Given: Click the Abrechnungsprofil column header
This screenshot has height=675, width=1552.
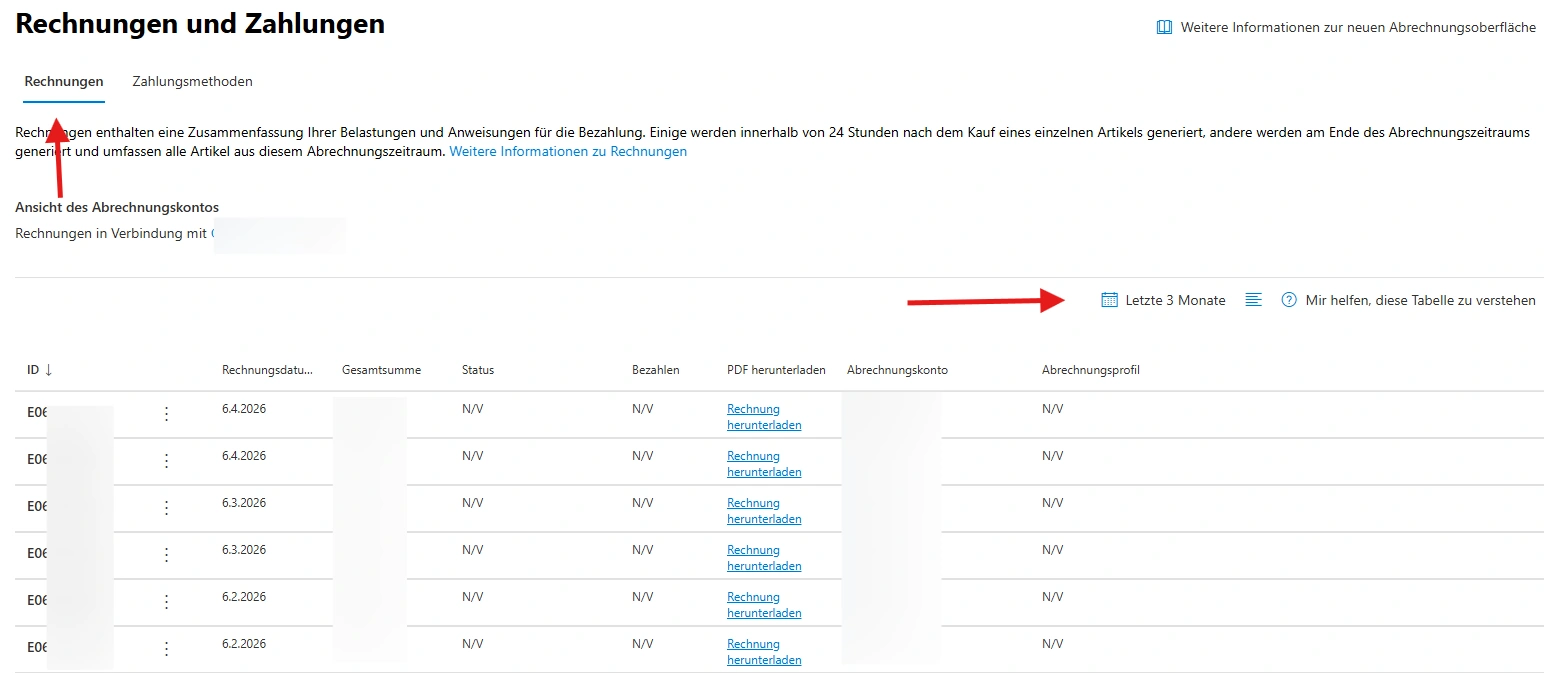Looking at the screenshot, I should pos(1090,370).
